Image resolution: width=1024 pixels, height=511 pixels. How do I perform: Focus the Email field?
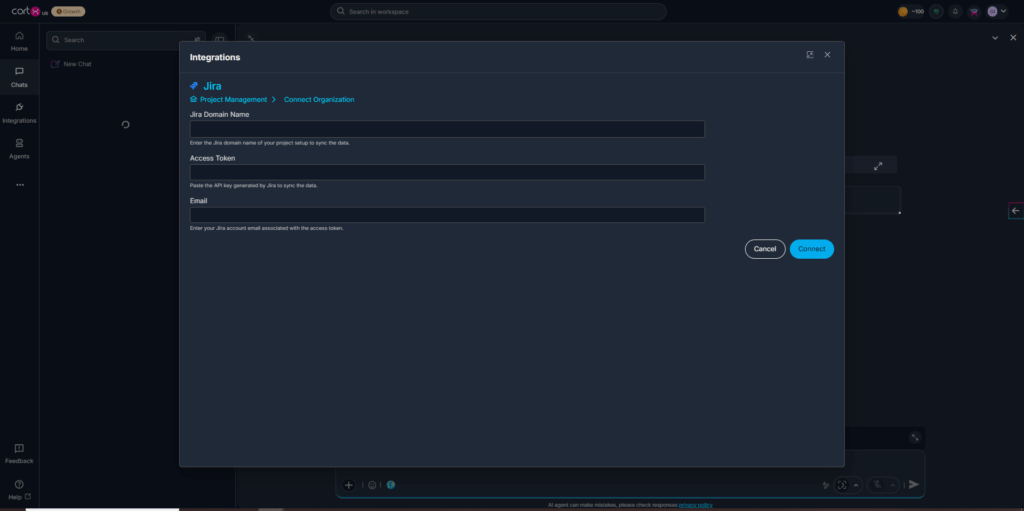pos(447,215)
